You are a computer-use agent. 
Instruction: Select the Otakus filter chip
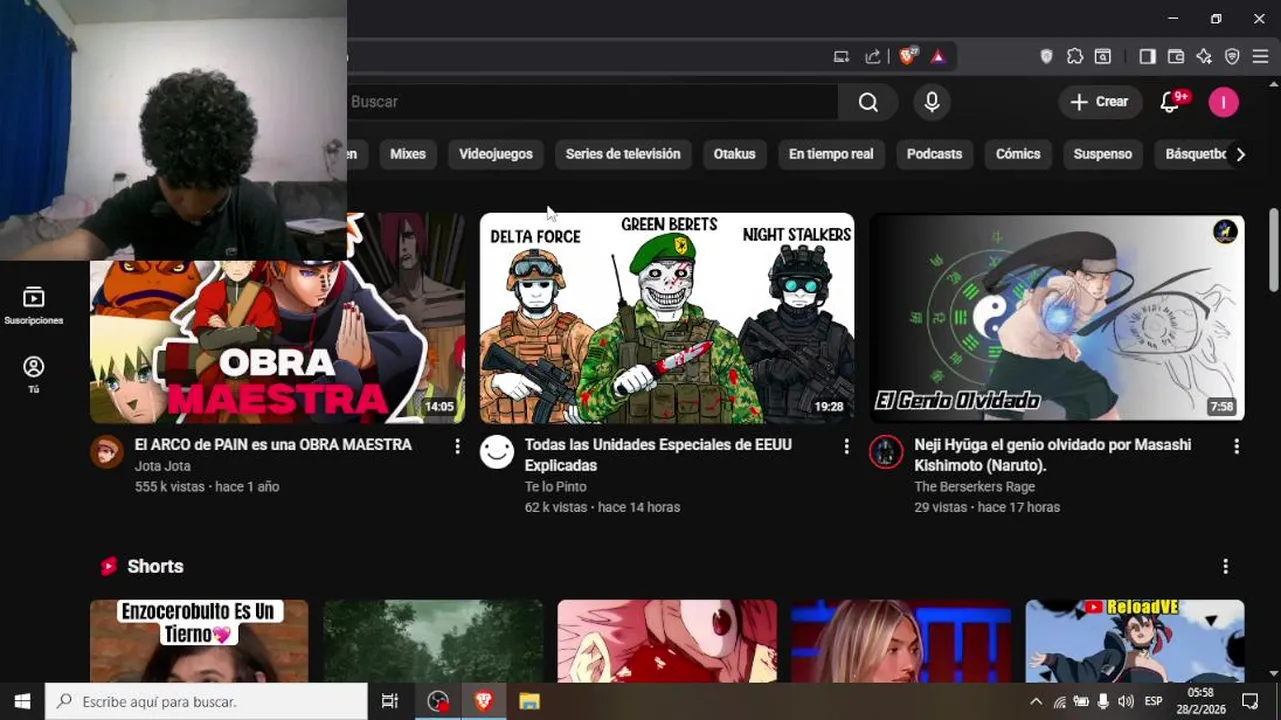click(x=734, y=154)
